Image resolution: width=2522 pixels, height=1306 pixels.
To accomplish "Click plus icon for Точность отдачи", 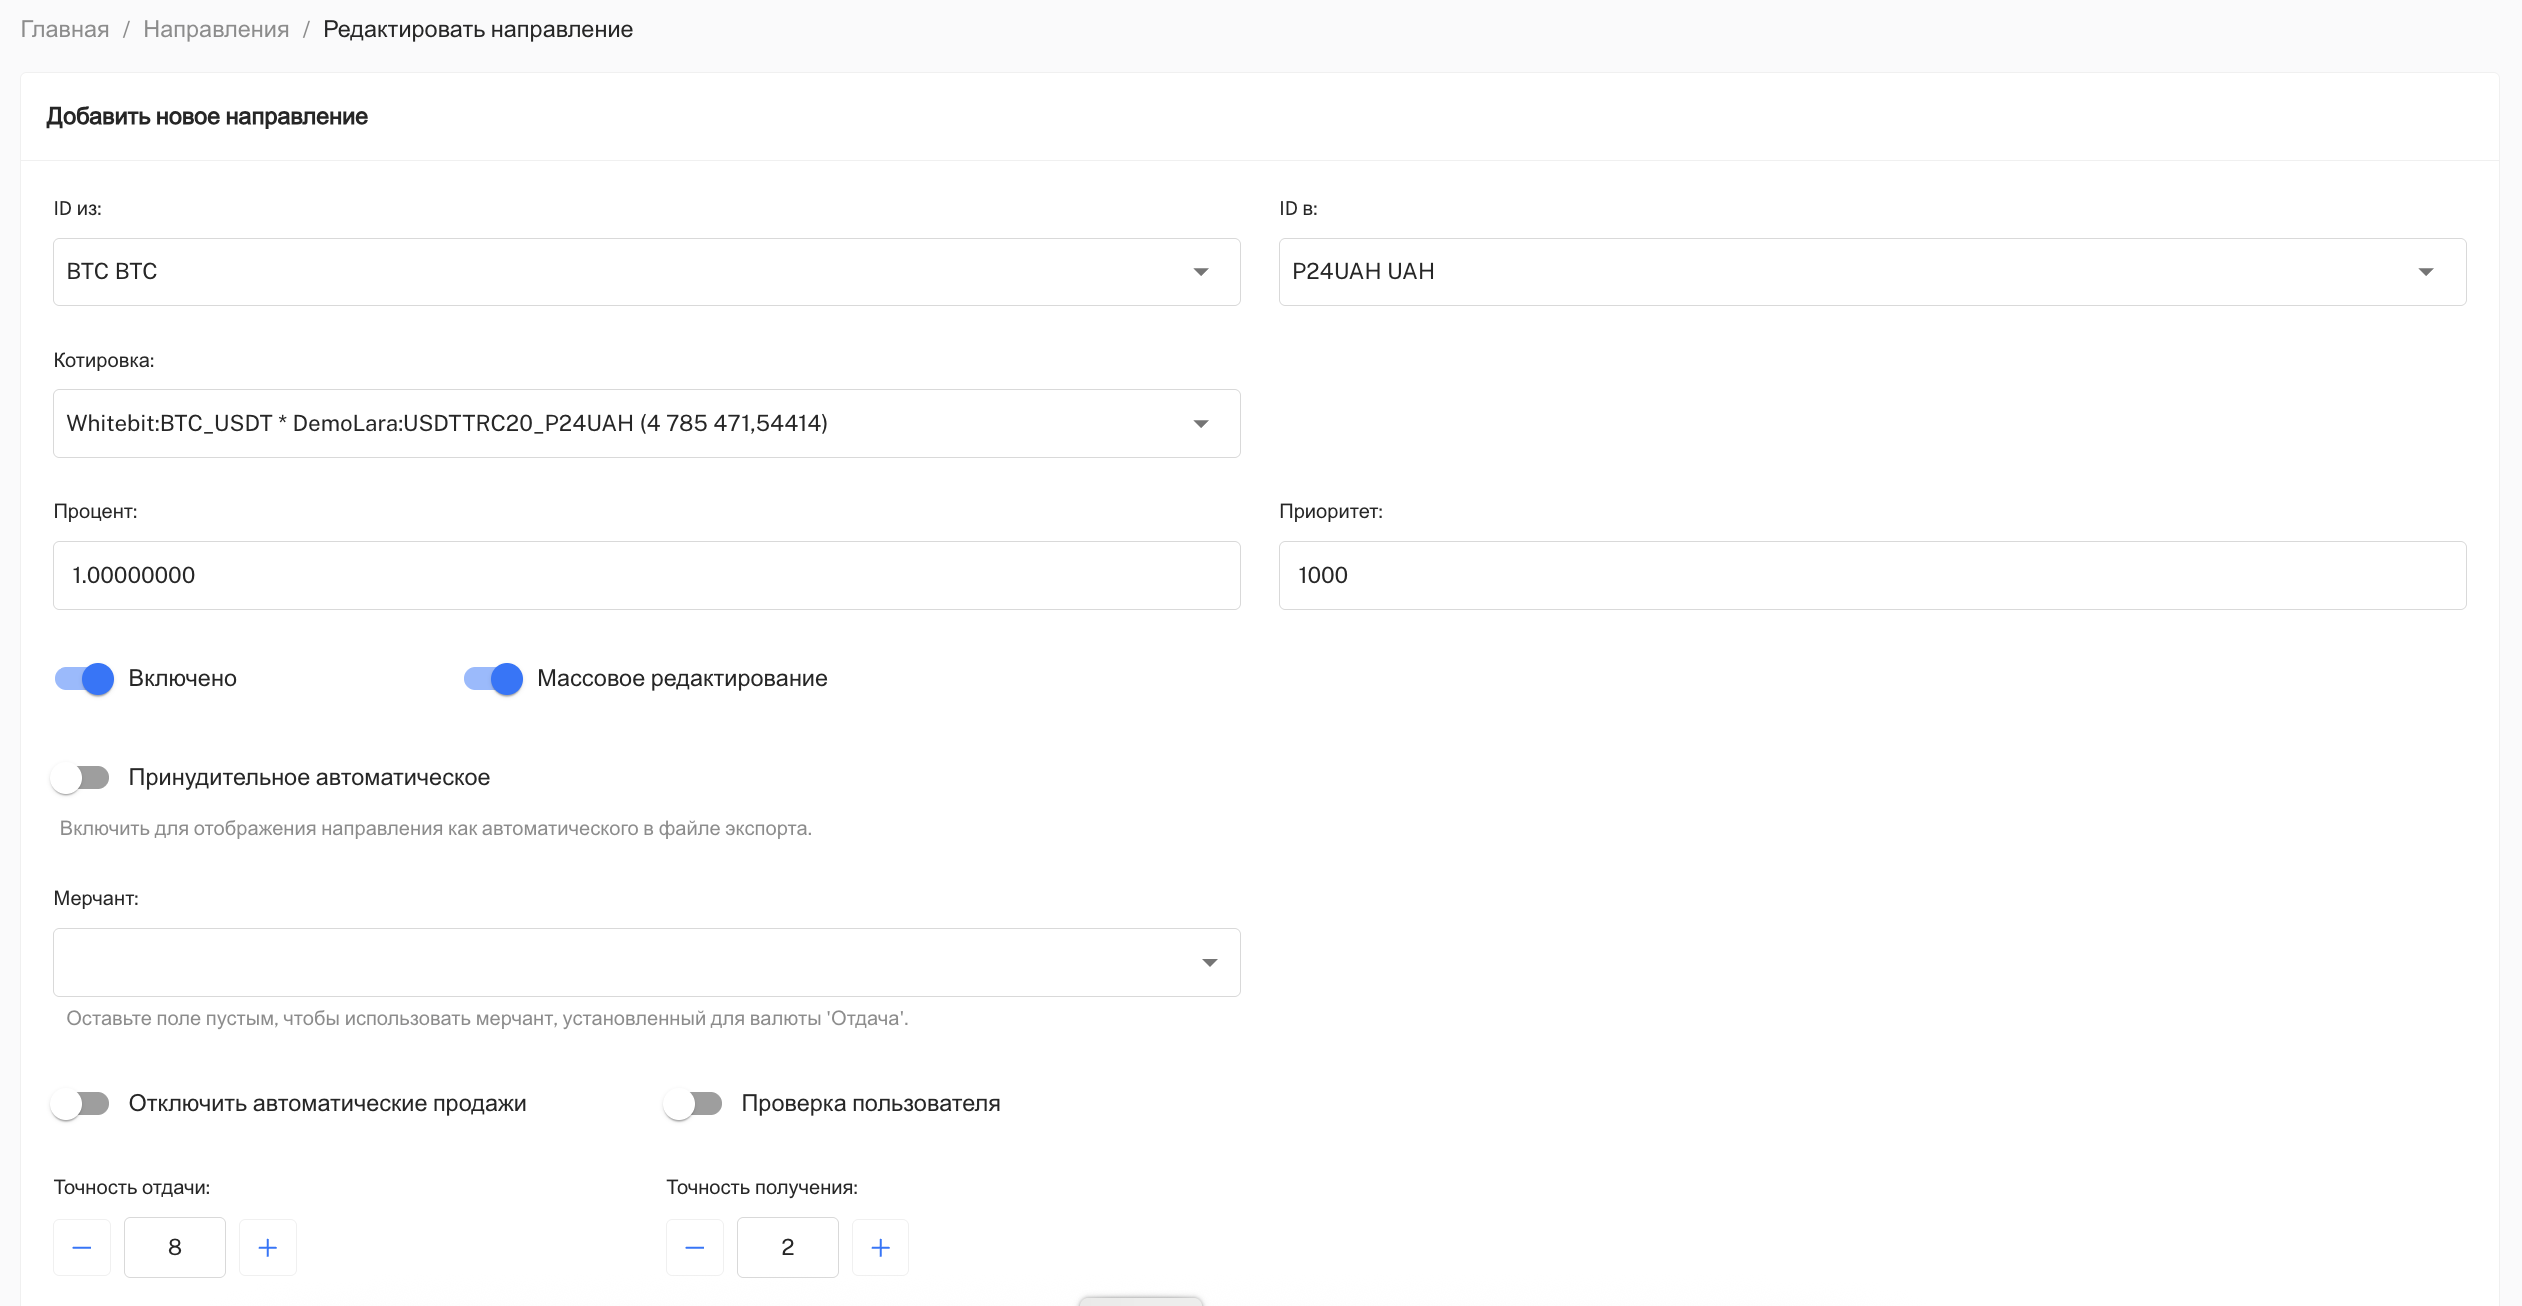I will (x=267, y=1247).
